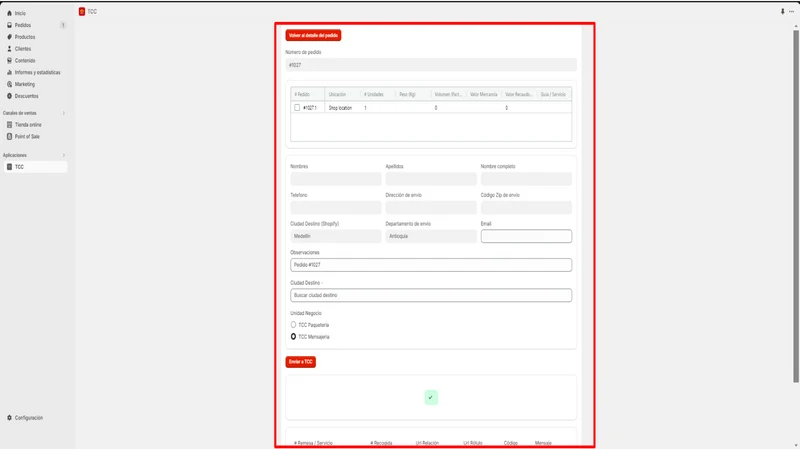Click the Pedidos badge count 1

pos(63,25)
